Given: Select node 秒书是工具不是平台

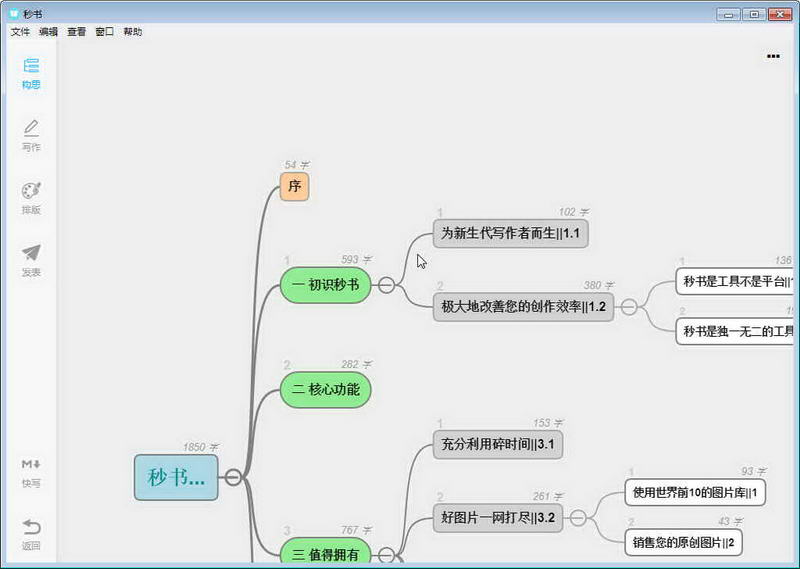Looking at the screenshot, I should 735,281.
